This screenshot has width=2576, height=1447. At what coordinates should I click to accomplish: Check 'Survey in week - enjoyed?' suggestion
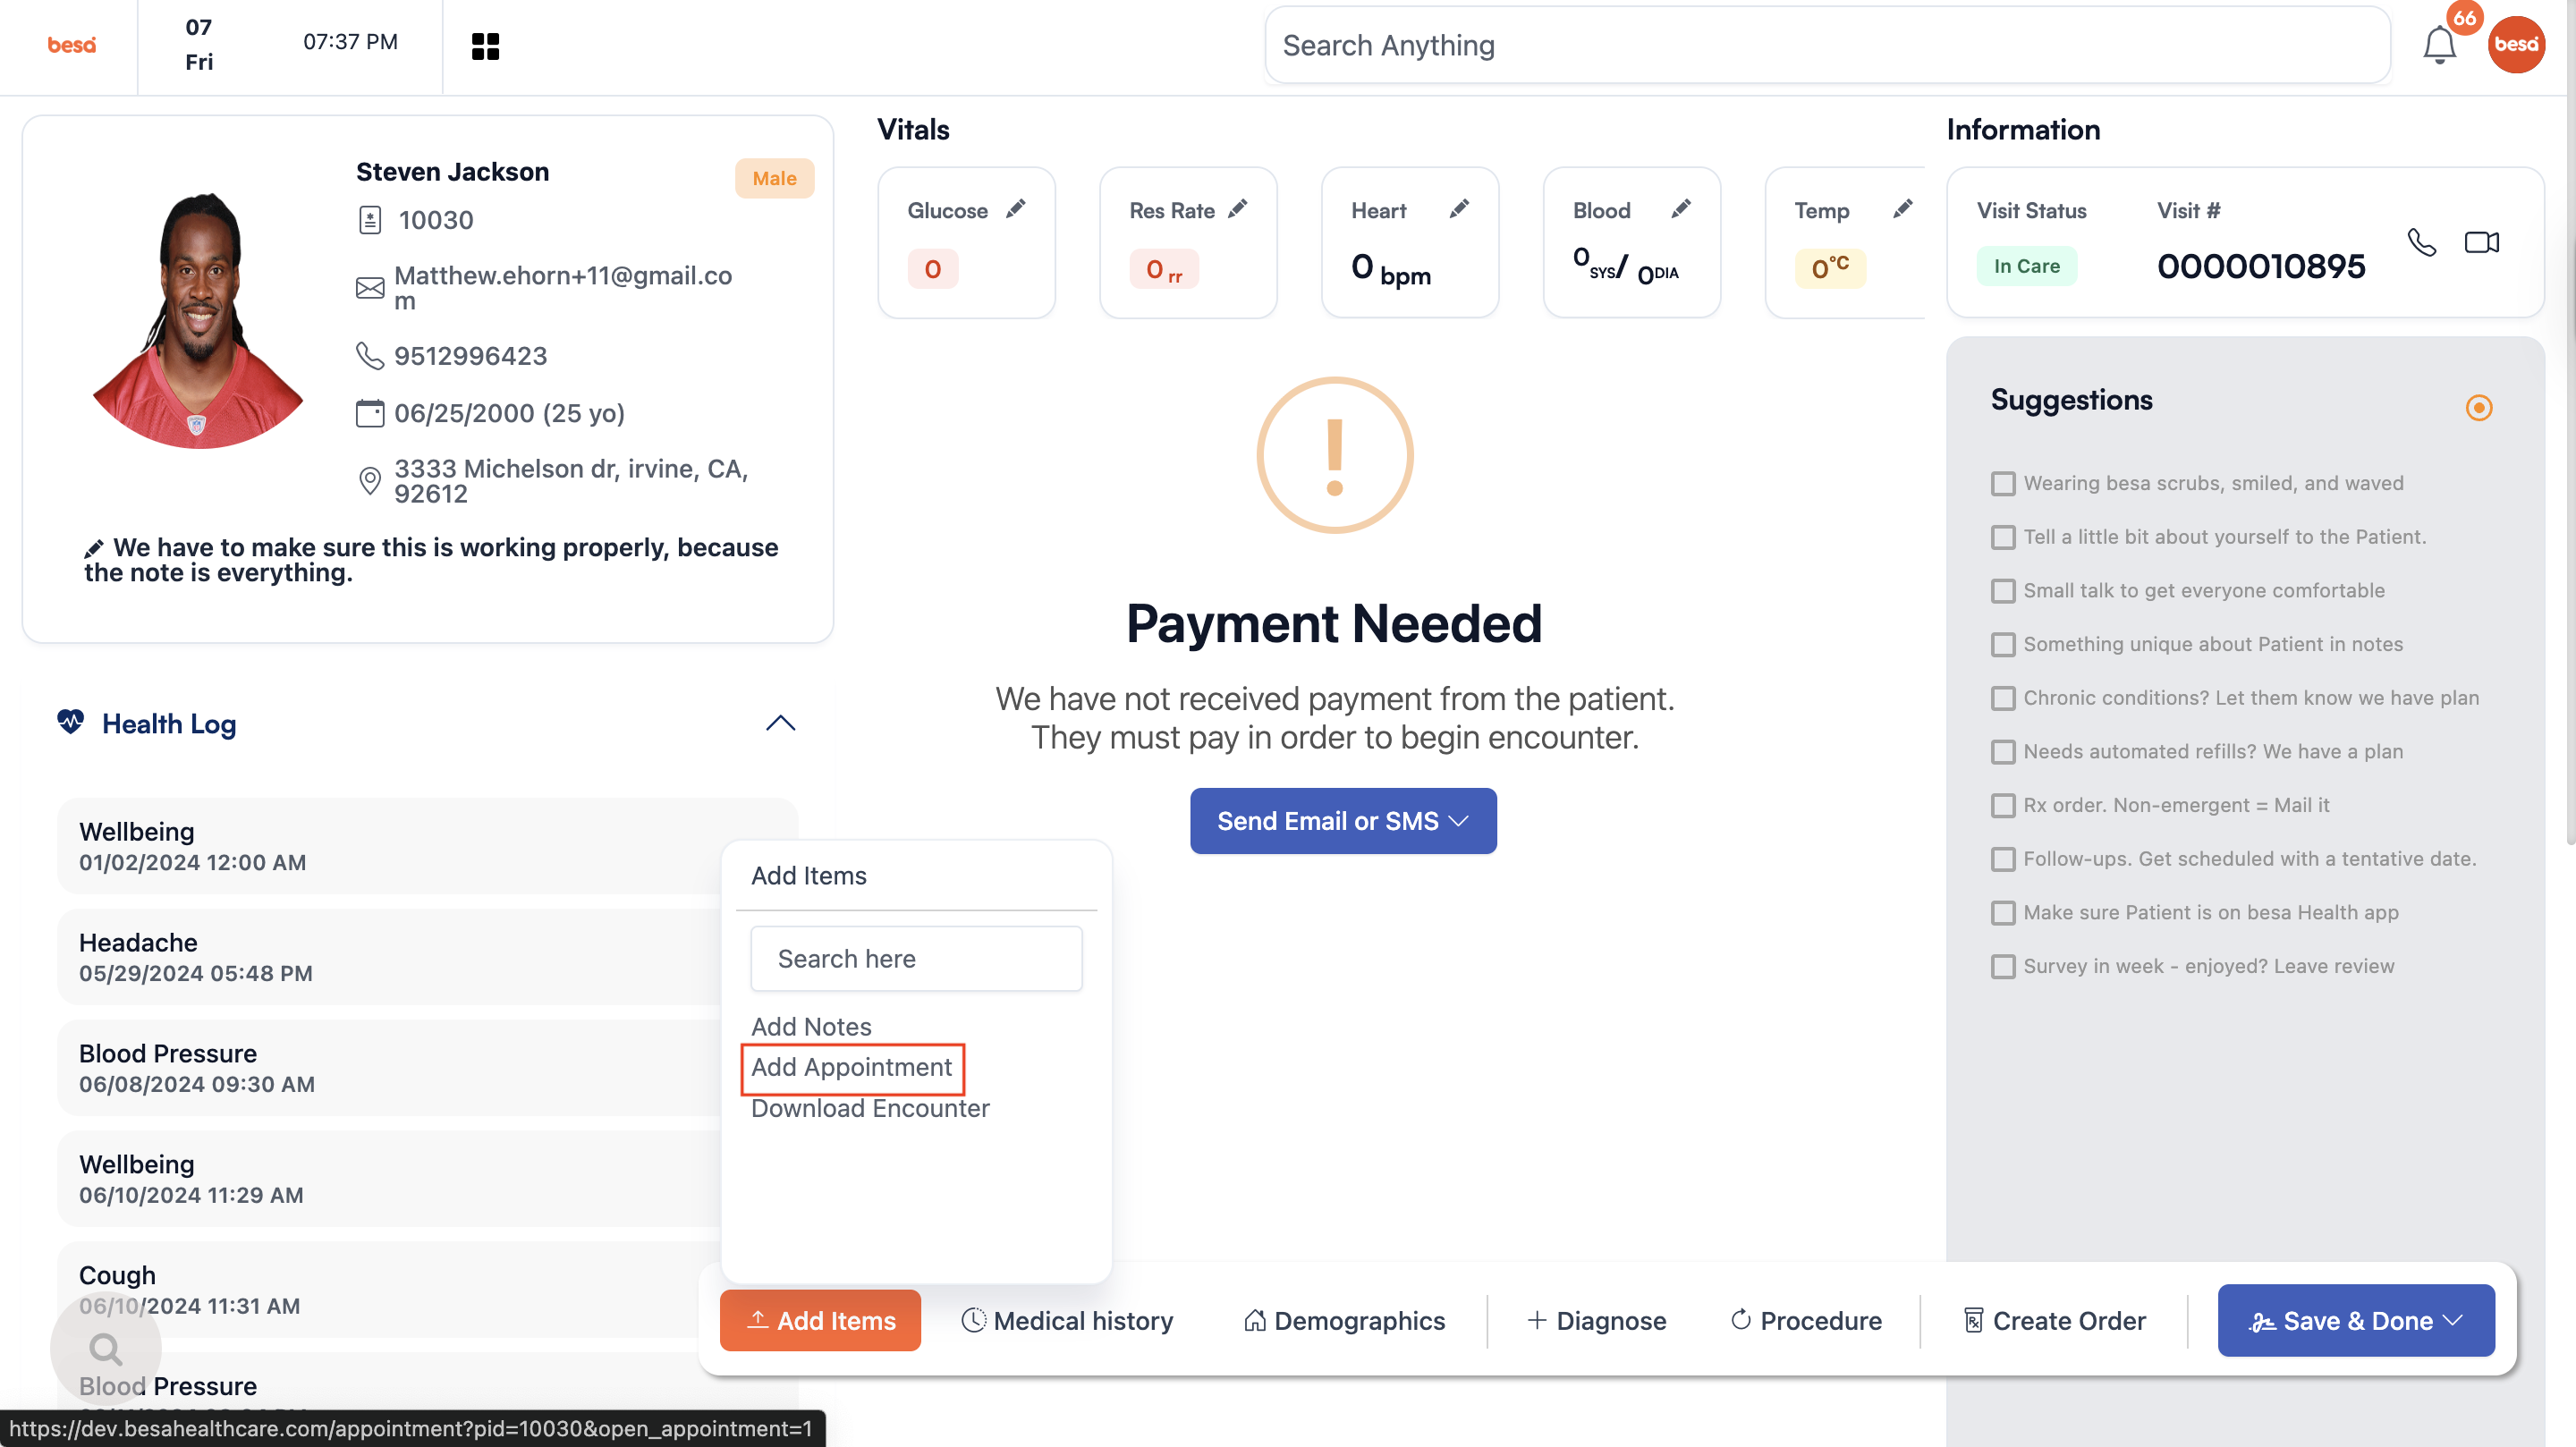[x=2003, y=967]
